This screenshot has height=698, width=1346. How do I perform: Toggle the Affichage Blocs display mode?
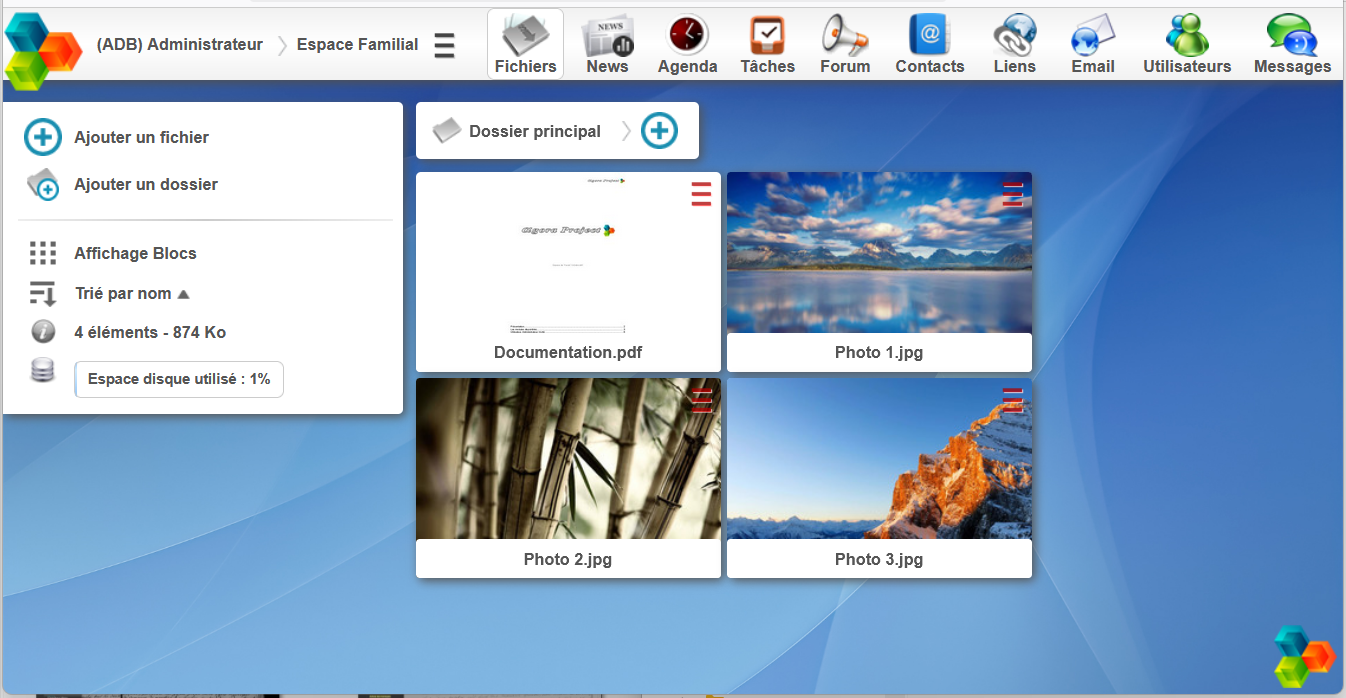tap(135, 253)
